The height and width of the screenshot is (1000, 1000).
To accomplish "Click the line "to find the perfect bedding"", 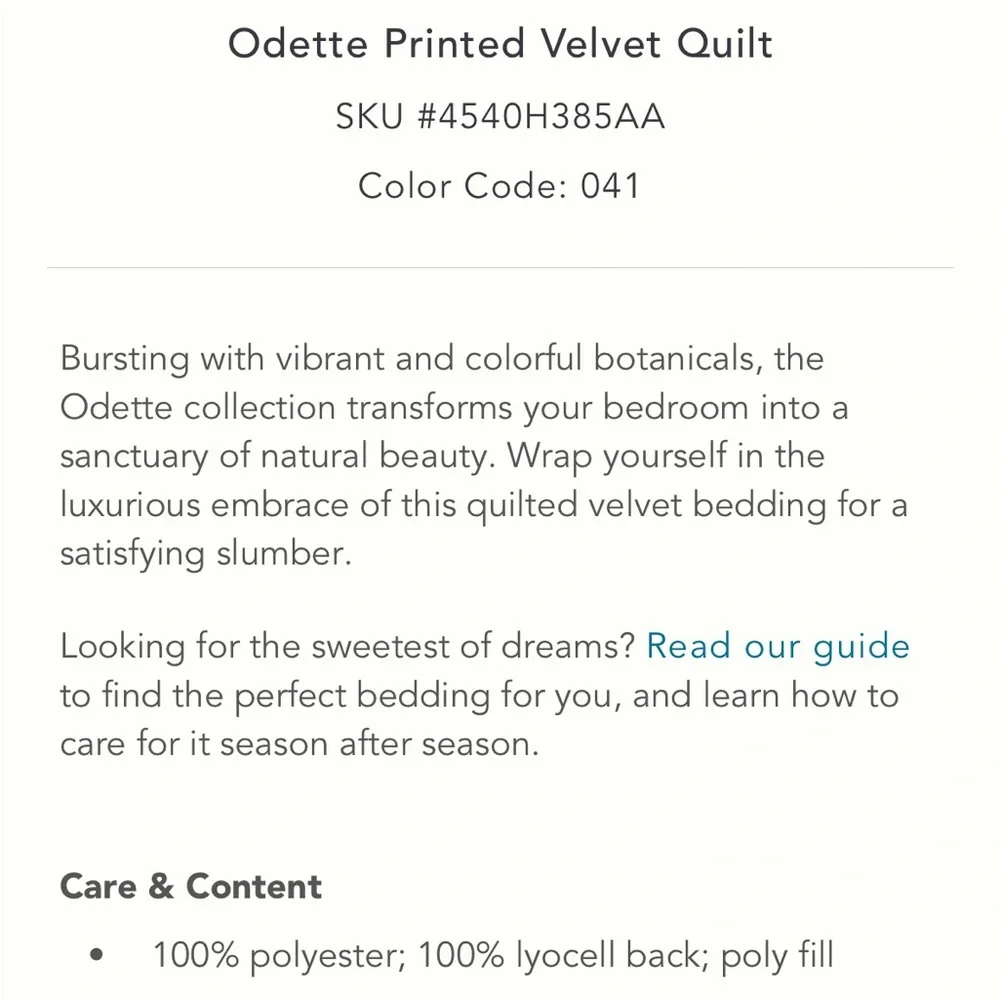I will [x=274, y=696].
